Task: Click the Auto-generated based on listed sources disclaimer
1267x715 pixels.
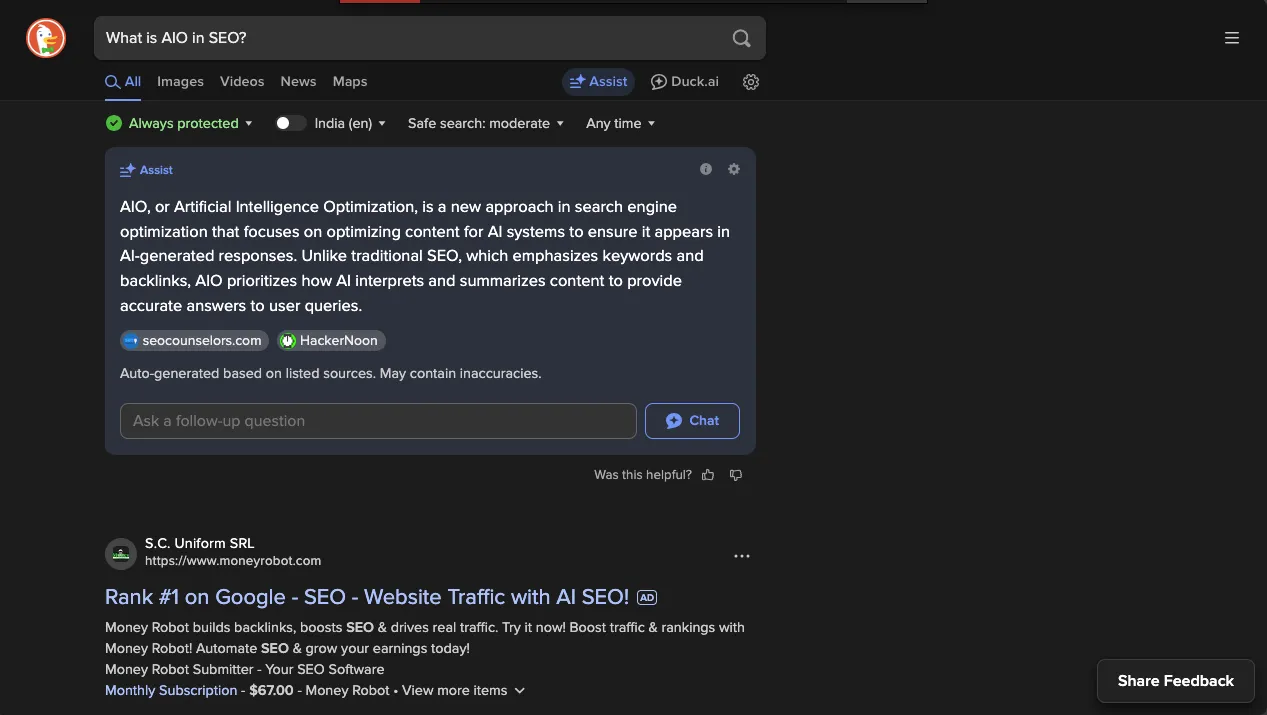Action: tap(330, 373)
